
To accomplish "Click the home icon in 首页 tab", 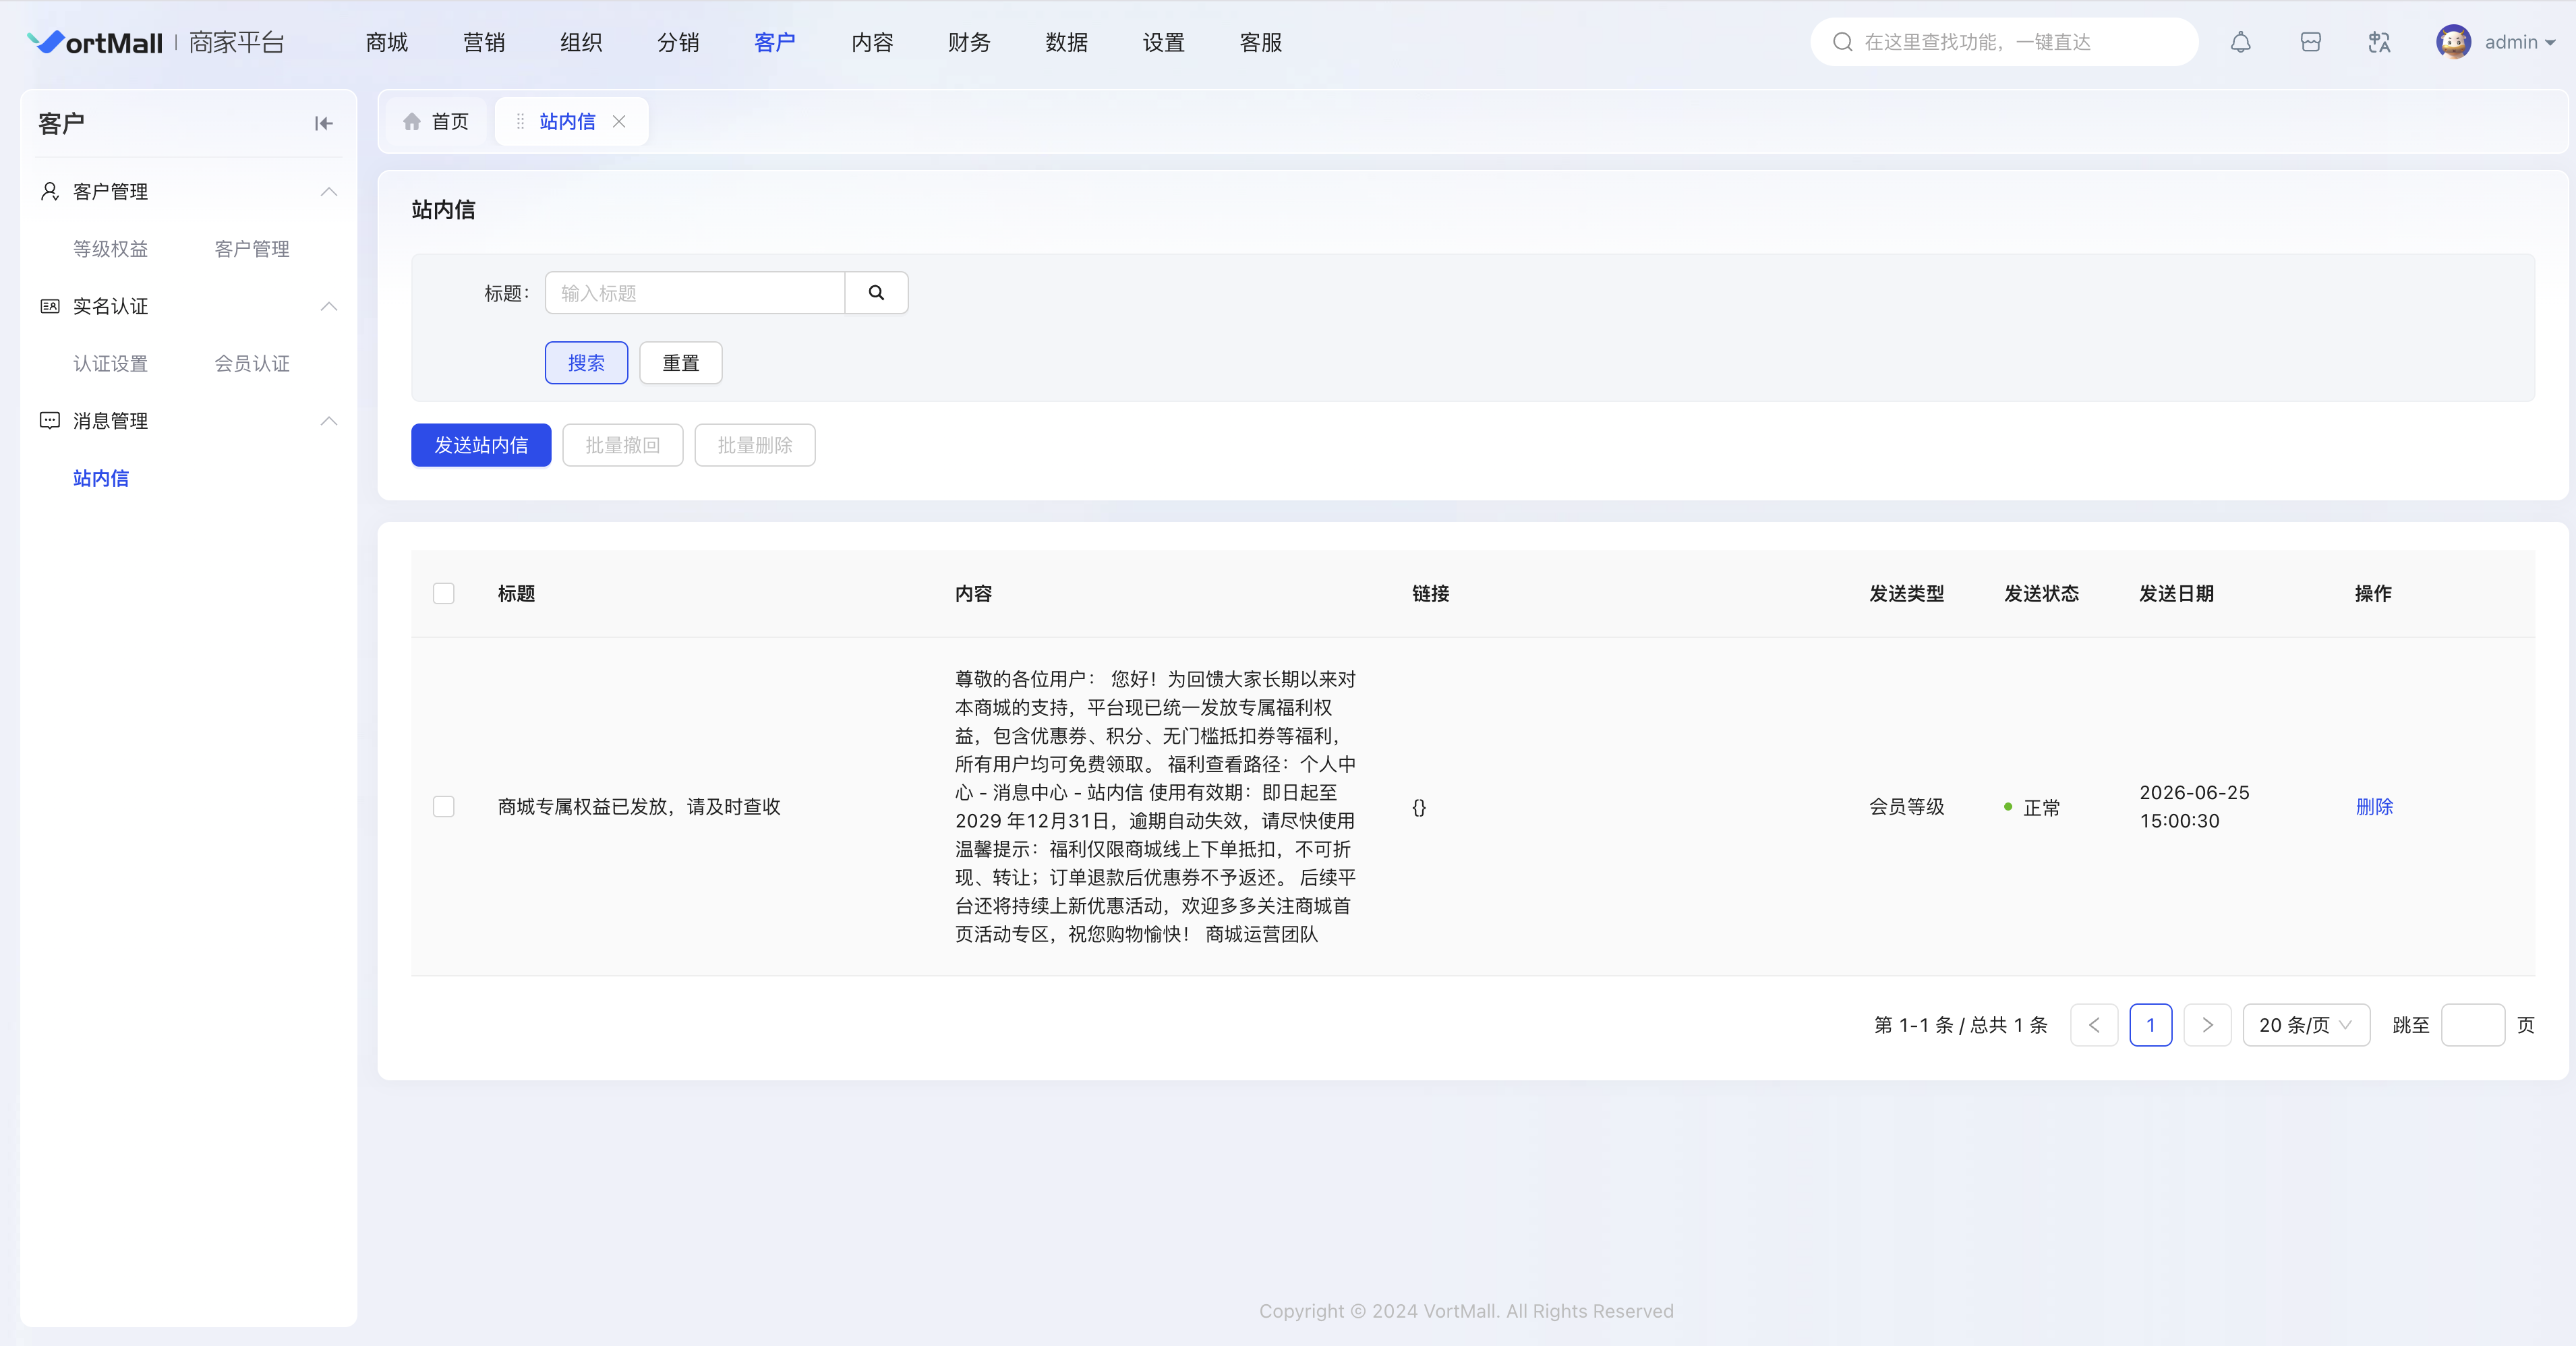I will (x=411, y=121).
